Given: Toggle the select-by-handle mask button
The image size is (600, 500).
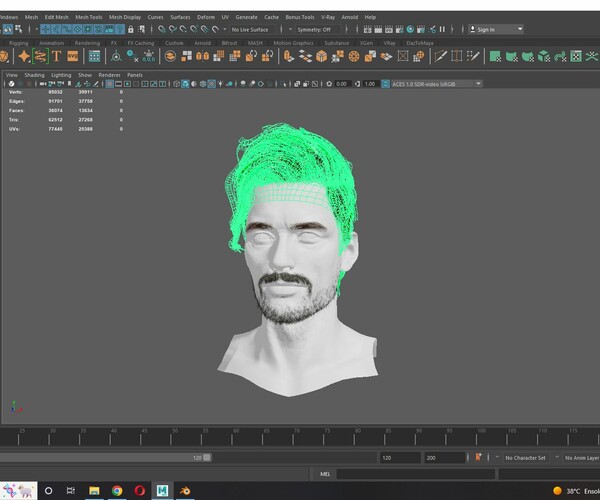Looking at the screenshot, I should click(x=46, y=29).
